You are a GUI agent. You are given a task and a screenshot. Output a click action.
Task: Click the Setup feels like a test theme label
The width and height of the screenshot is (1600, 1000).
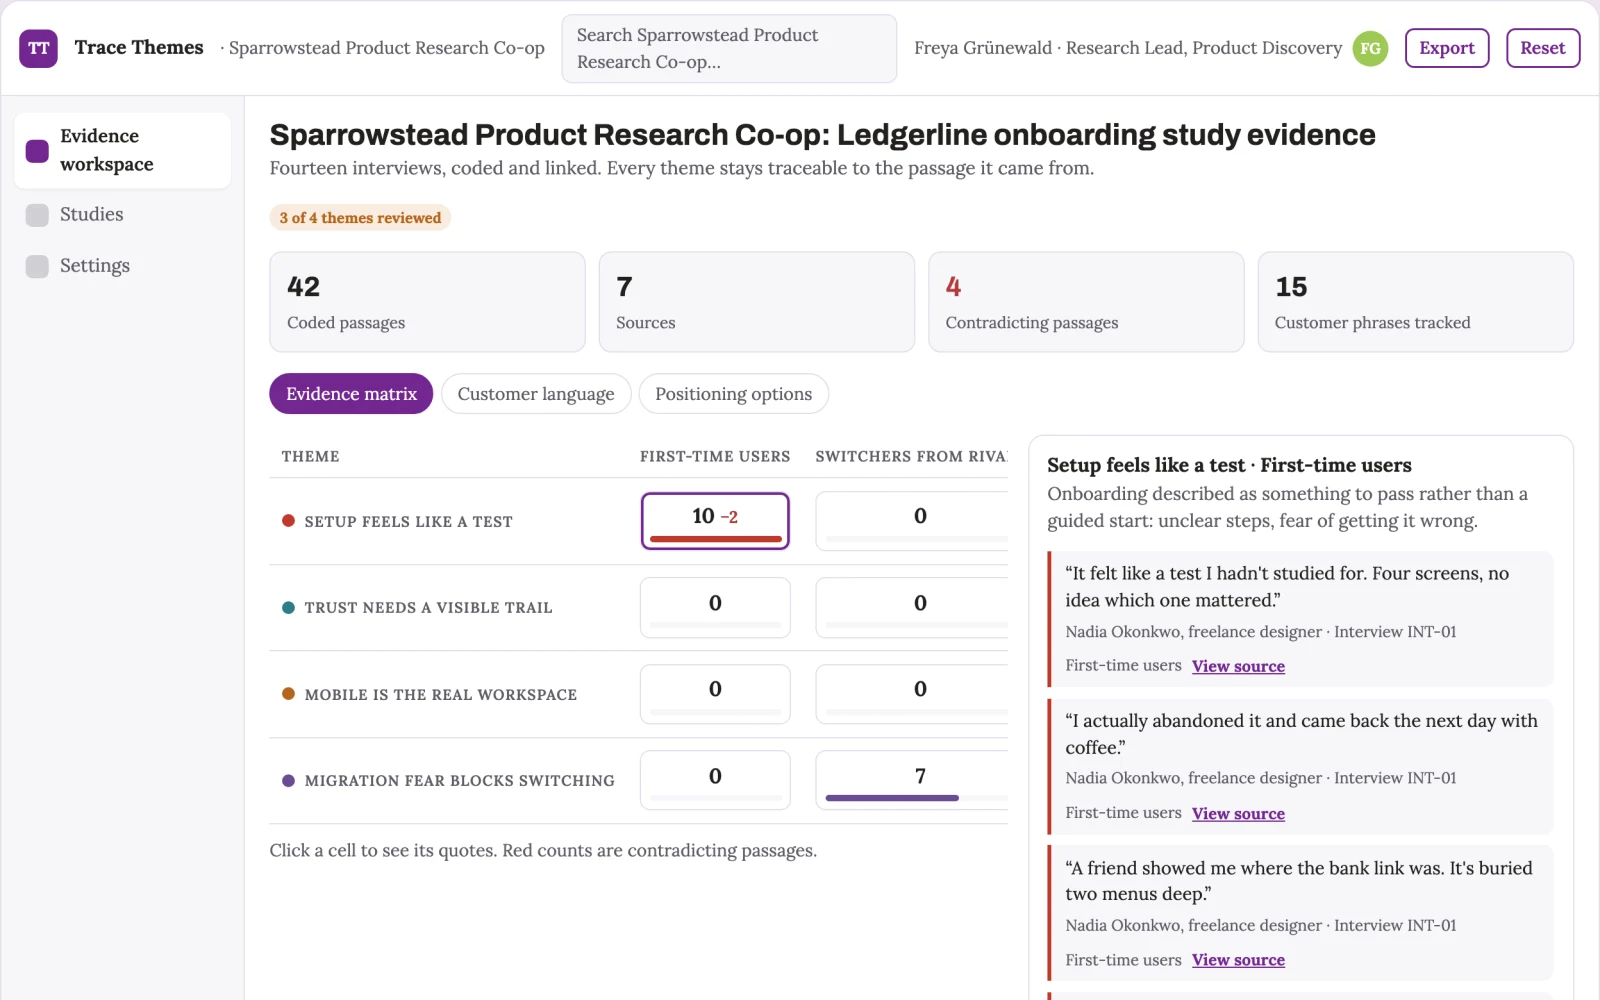(408, 521)
